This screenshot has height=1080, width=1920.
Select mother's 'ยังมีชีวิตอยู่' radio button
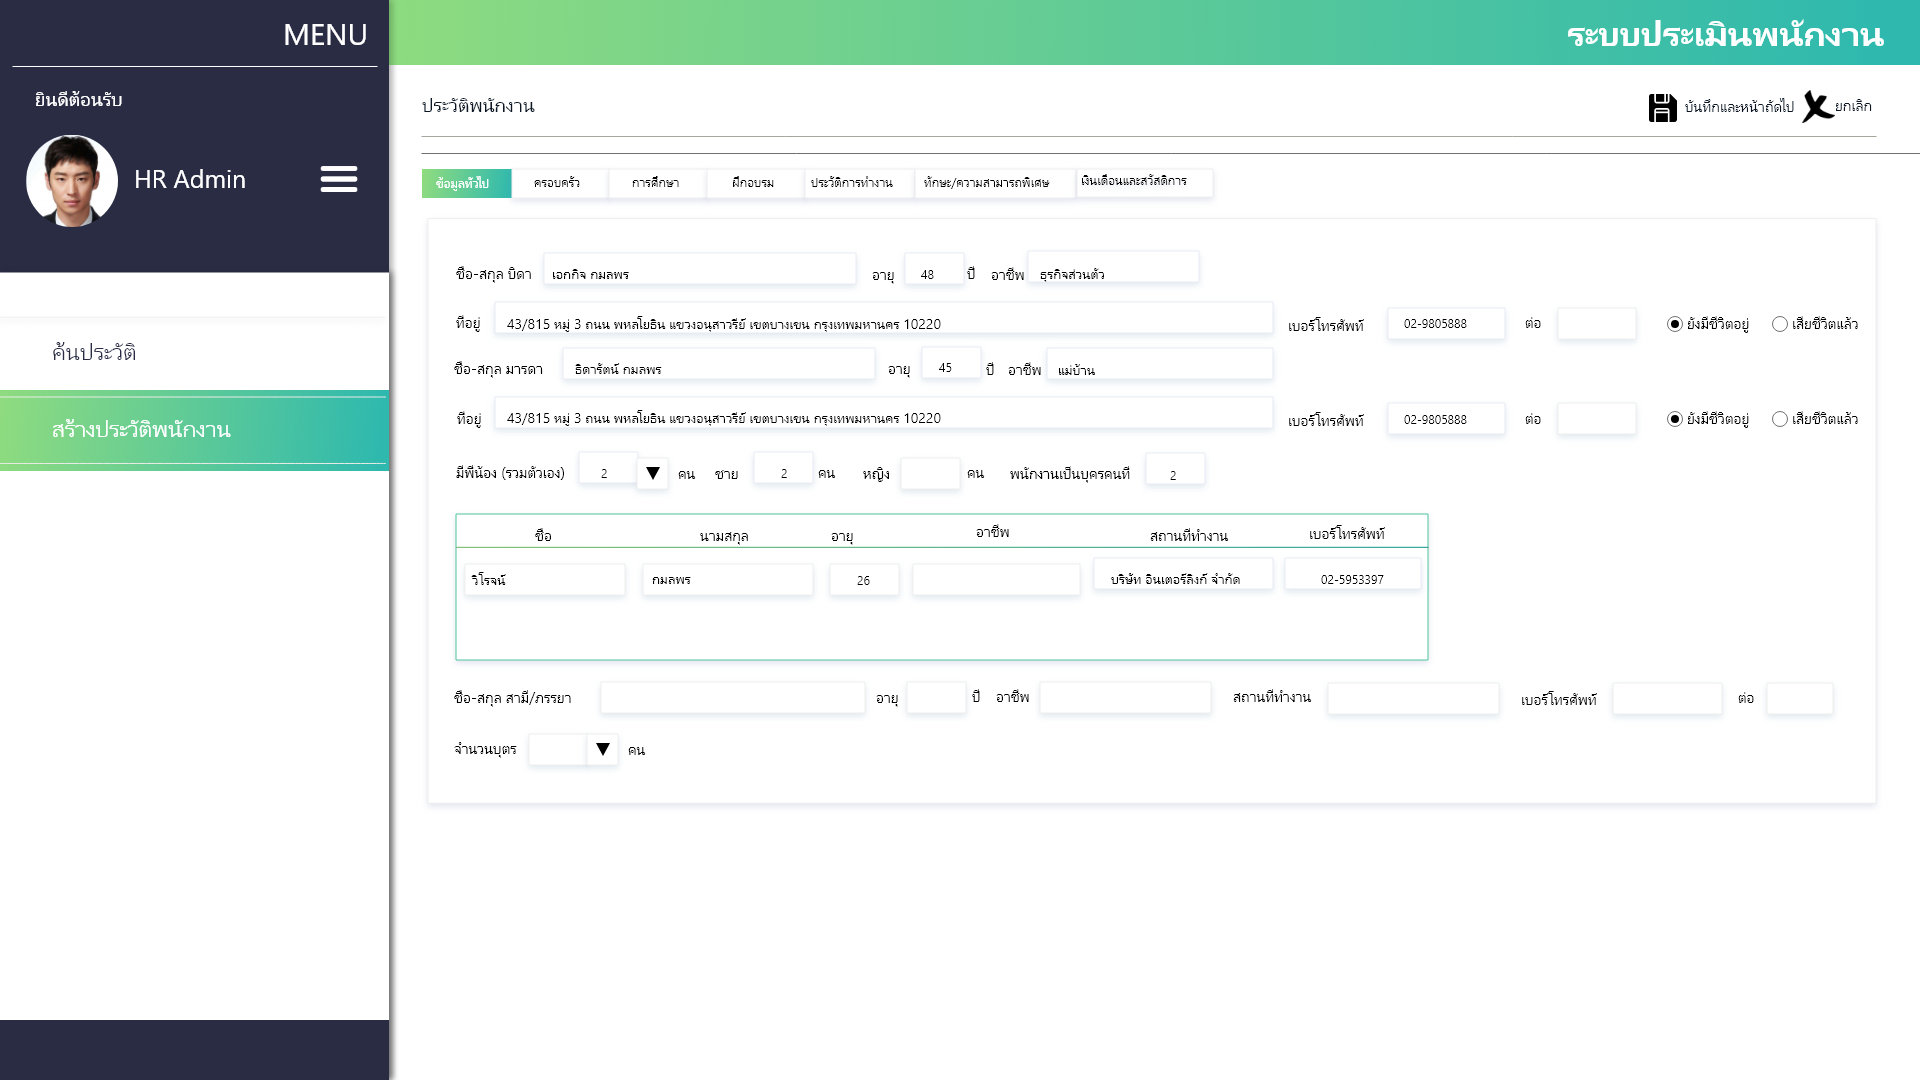click(1675, 419)
